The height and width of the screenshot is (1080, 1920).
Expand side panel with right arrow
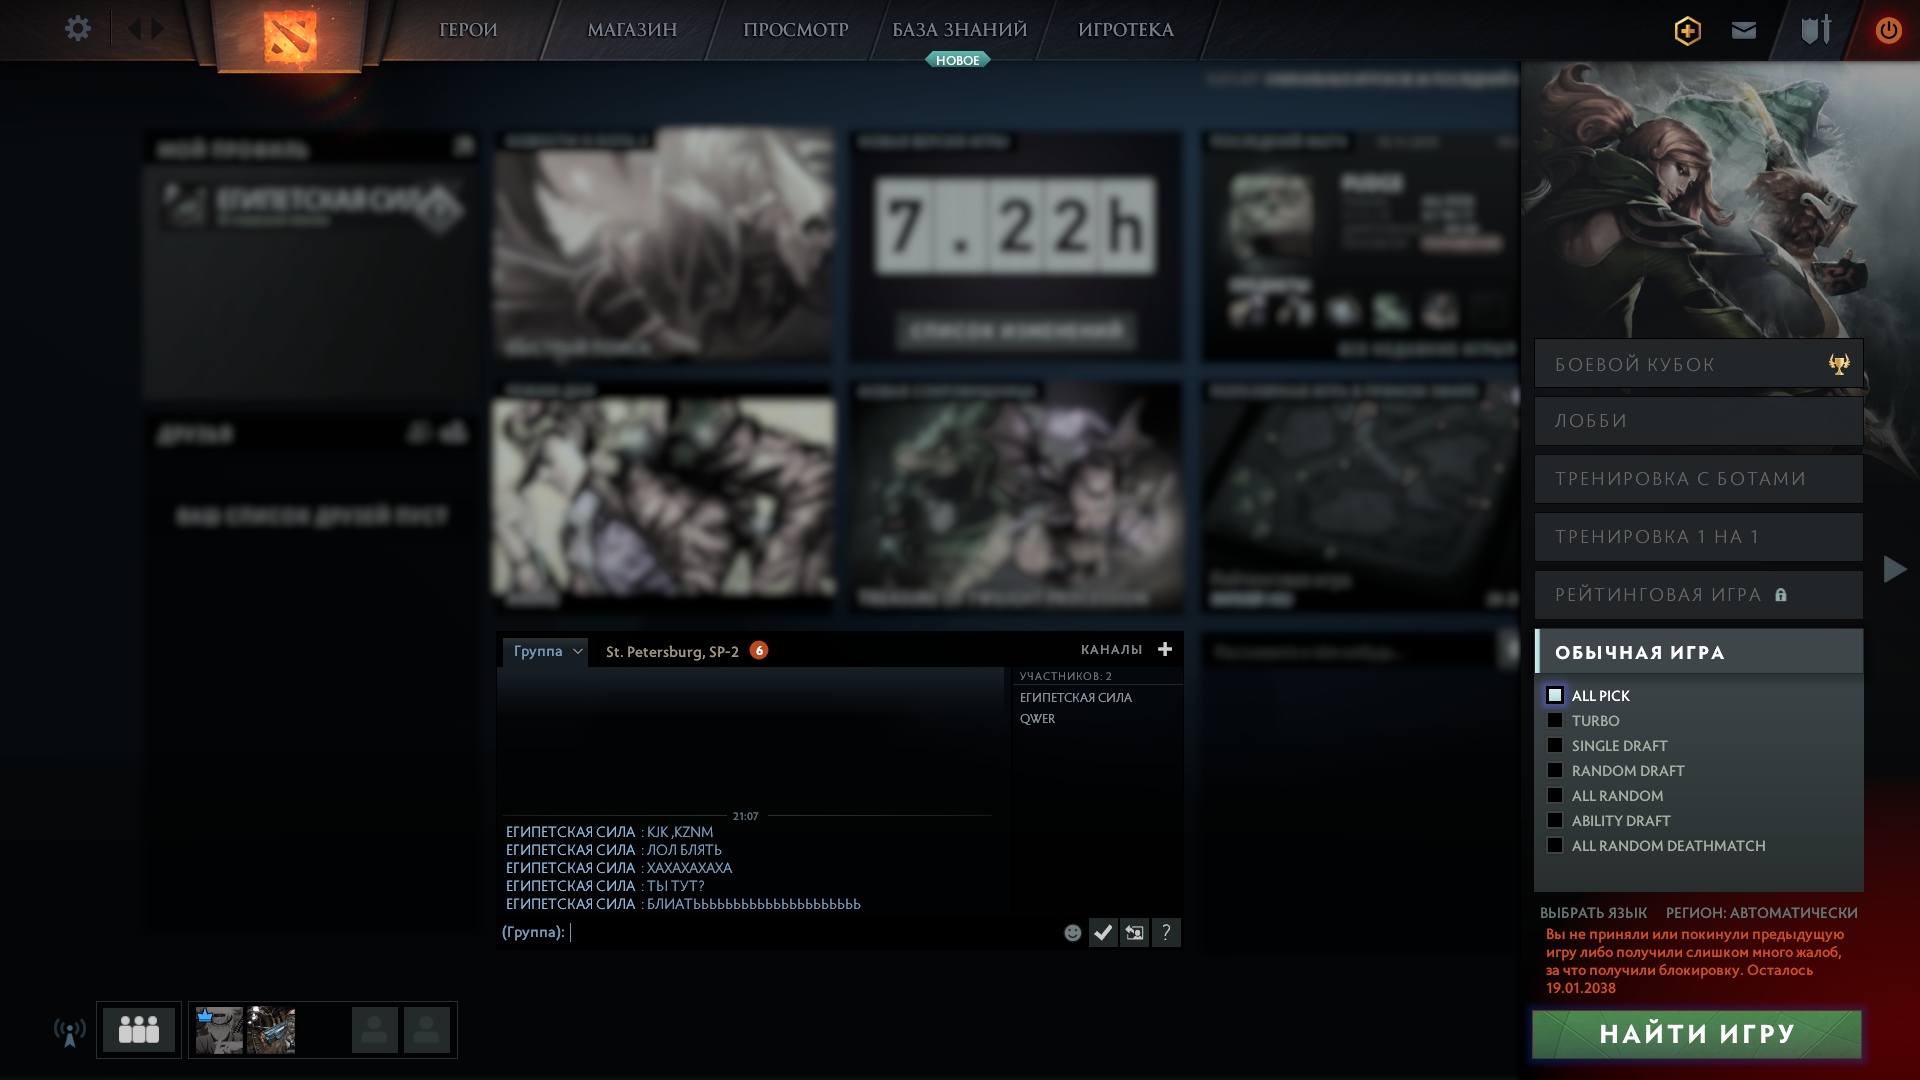pos(1894,569)
